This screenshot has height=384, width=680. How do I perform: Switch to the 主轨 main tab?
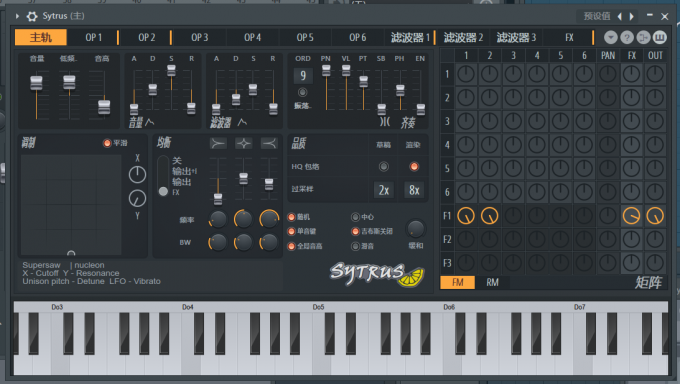point(41,37)
